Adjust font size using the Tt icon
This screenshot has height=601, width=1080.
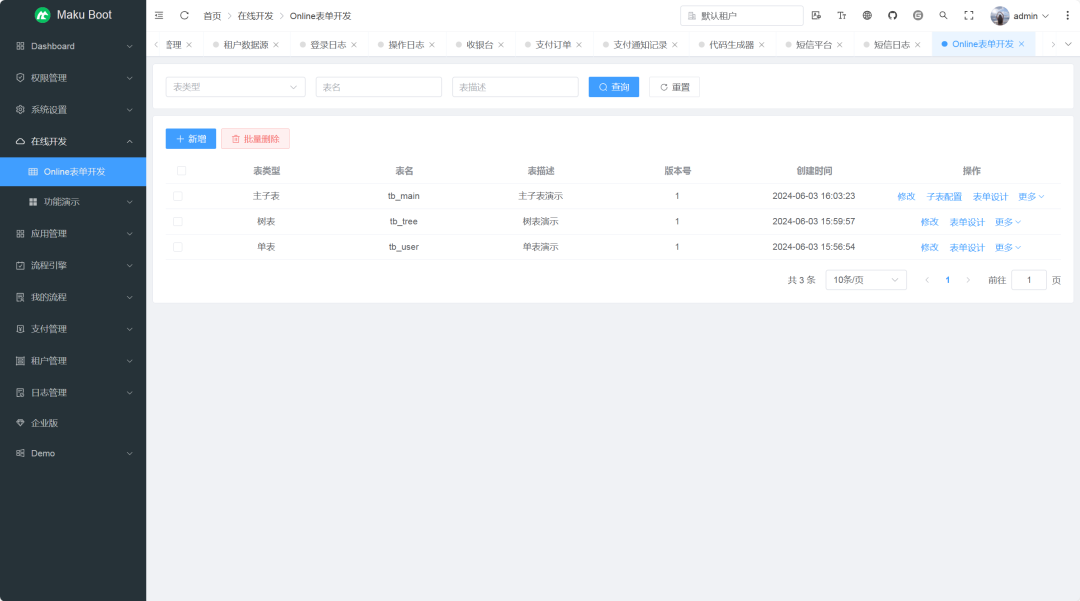pos(842,15)
